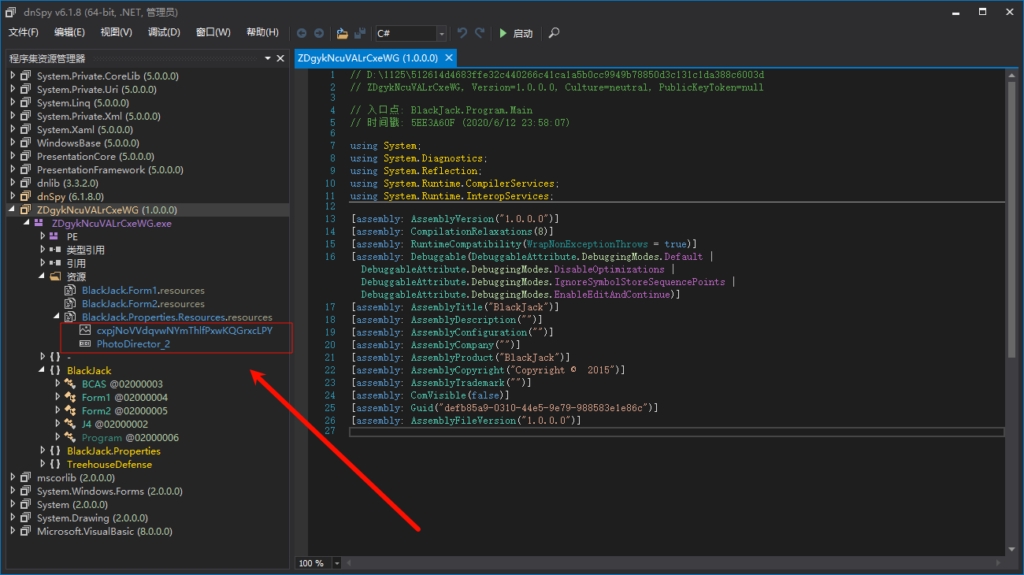Click BlackJack.Program.Main entry point link
The width and height of the screenshot is (1024, 575).
click(x=472, y=110)
